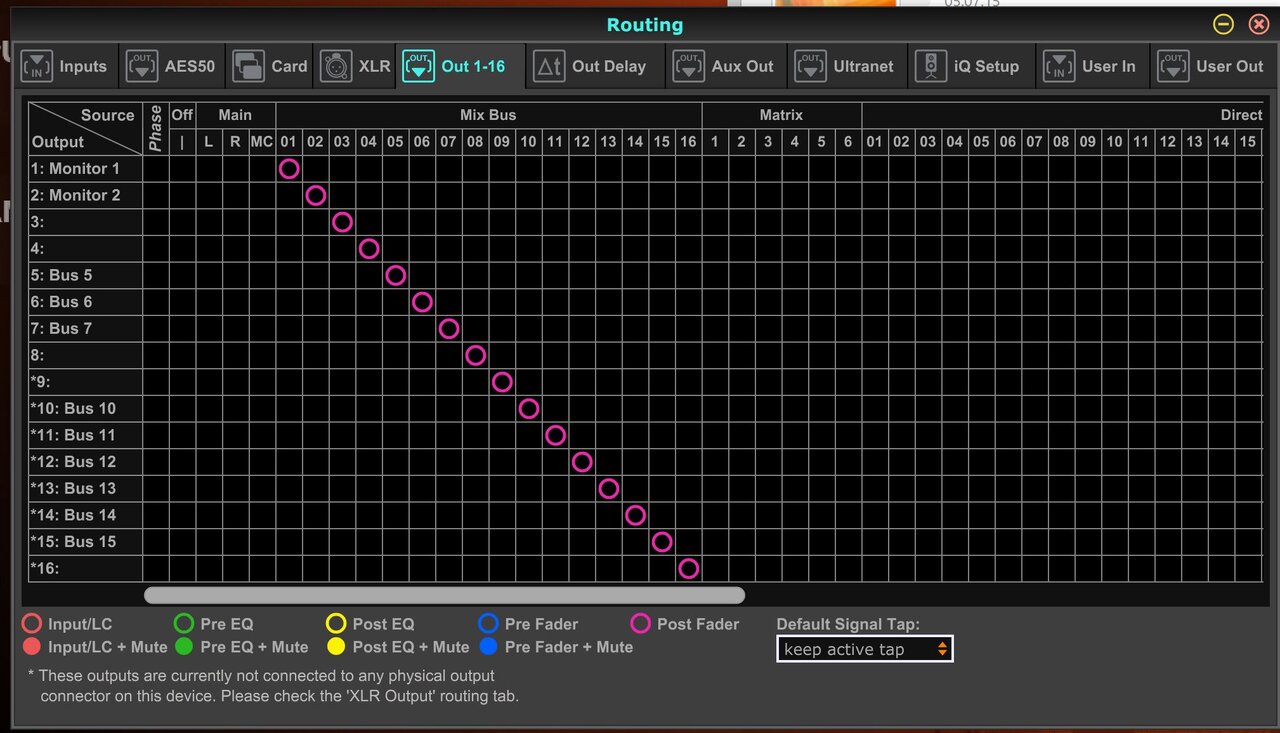This screenshot has height=733, width=1280.
Task: Select the '1: Monitor 1' output row label
Action: pyautogui.click(x=85, y=169)
